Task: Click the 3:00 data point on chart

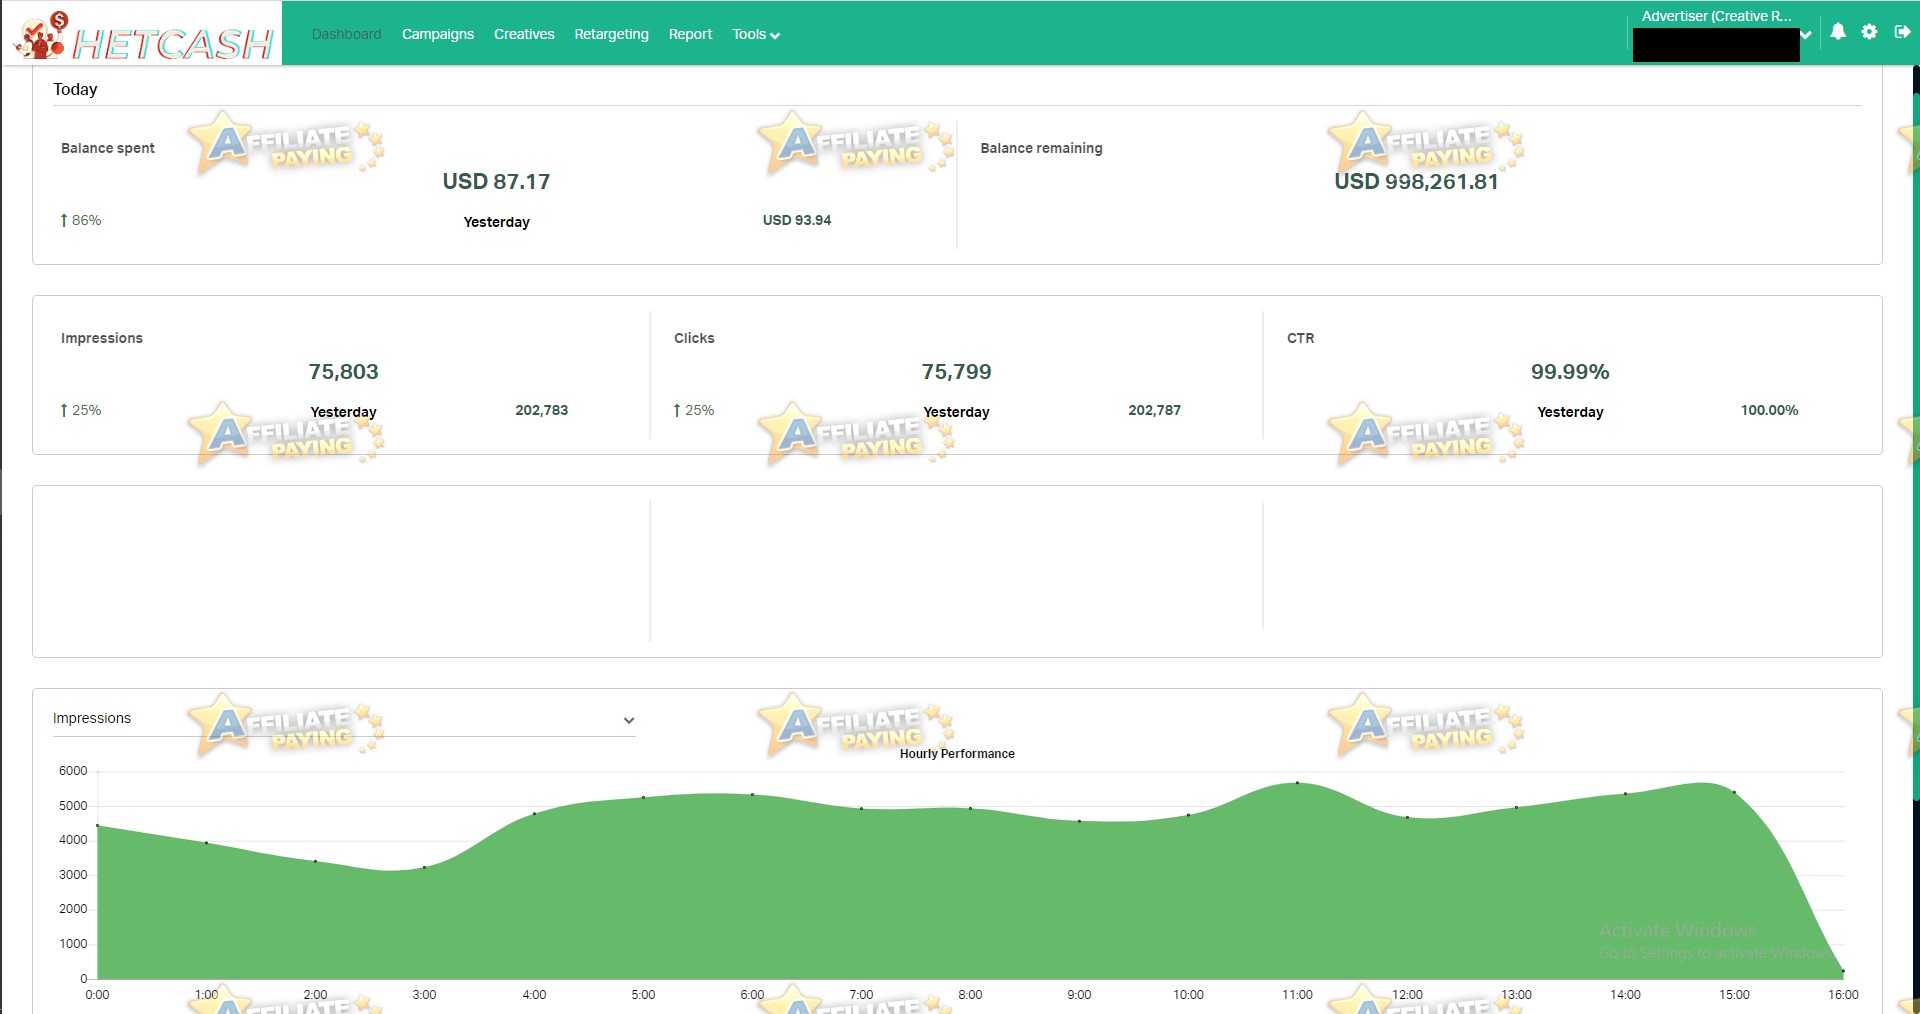Action: click(424, 868)
